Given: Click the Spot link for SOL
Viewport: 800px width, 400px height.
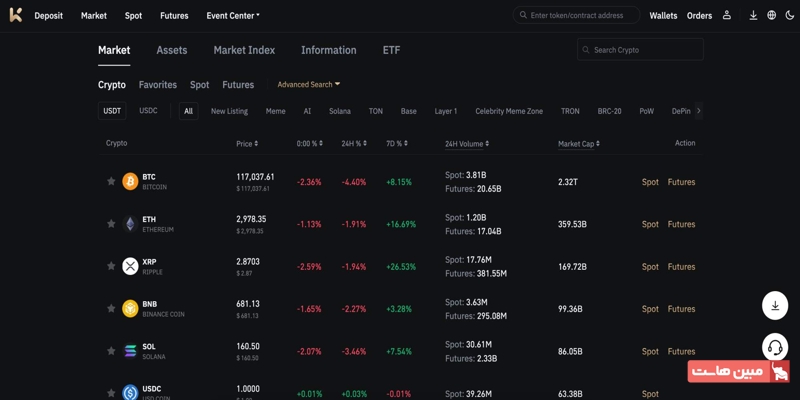Looking at the screenshot, I should pos(650,351).
